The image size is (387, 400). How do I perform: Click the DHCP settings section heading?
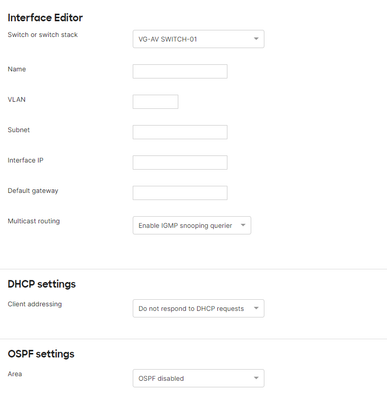point(42,284)
